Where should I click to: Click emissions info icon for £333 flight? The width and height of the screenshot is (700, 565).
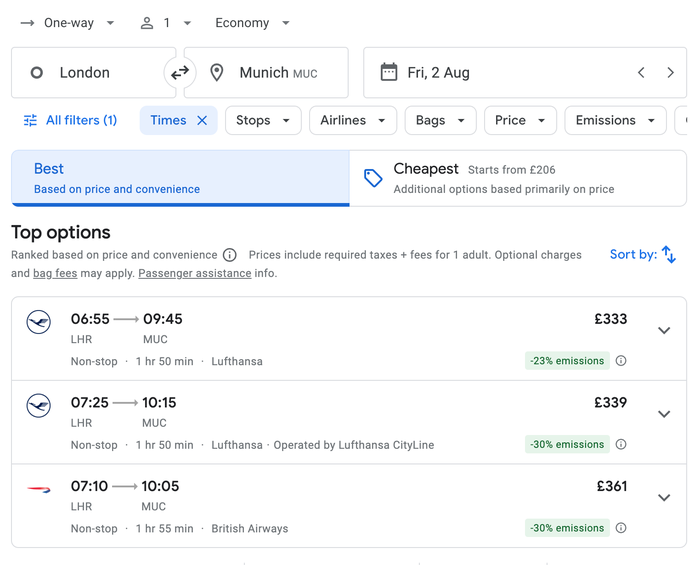pyautogui.click(x=621, y=361)
